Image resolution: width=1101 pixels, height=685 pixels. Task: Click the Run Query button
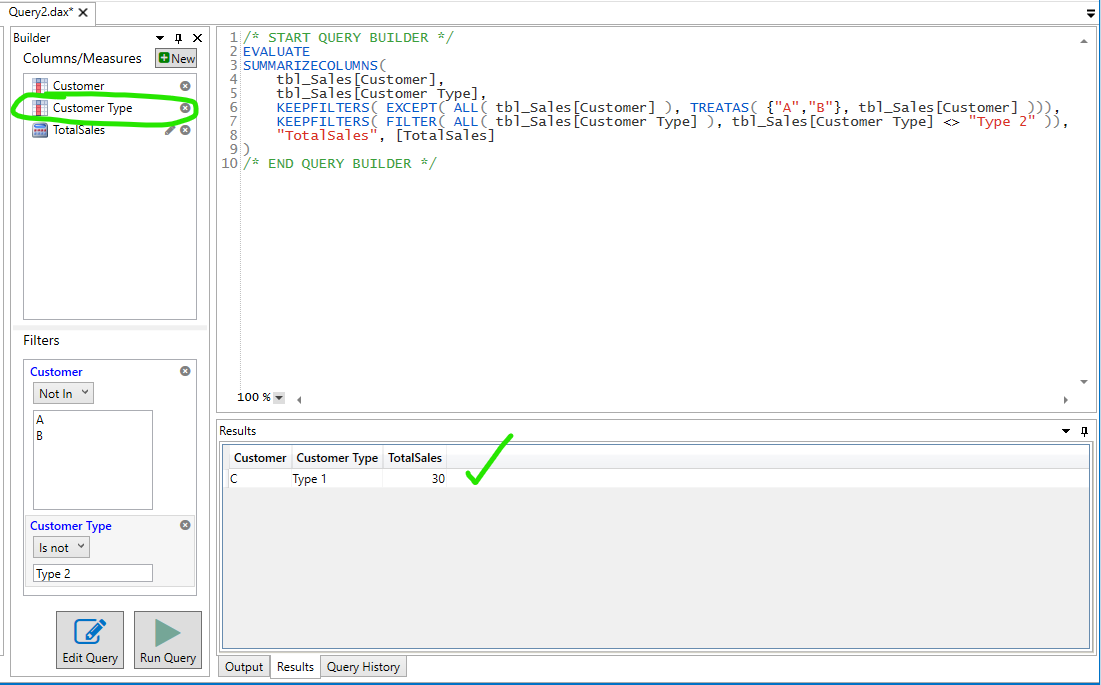point(167,639)
